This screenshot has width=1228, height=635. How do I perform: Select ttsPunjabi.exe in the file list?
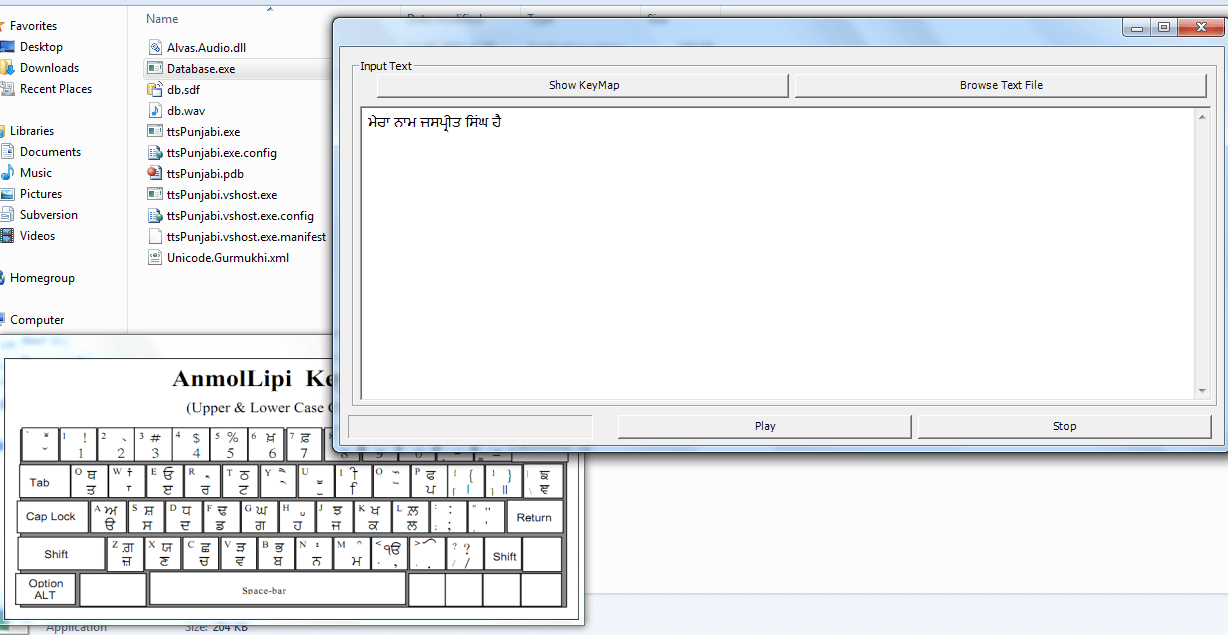point(203,132)
